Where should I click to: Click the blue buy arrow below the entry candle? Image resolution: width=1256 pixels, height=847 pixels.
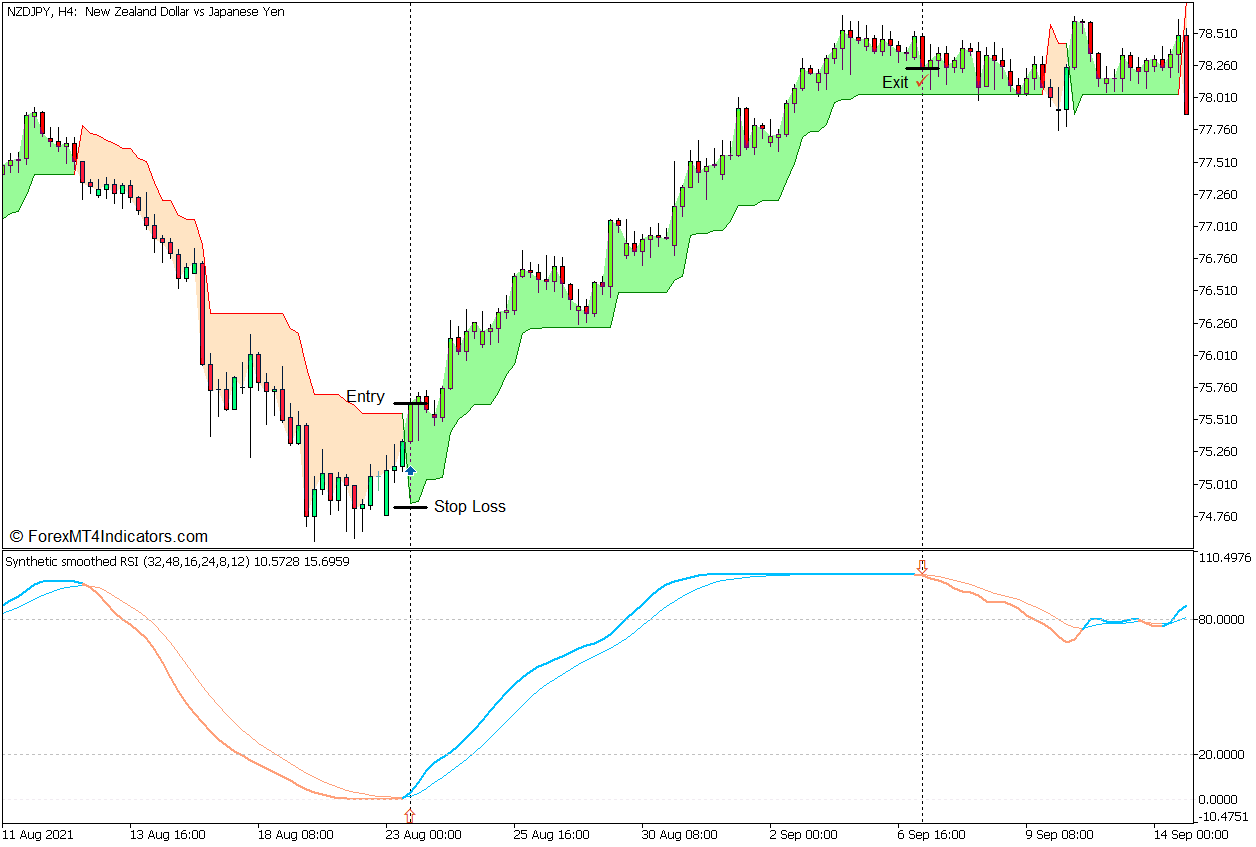pos(410,469)
